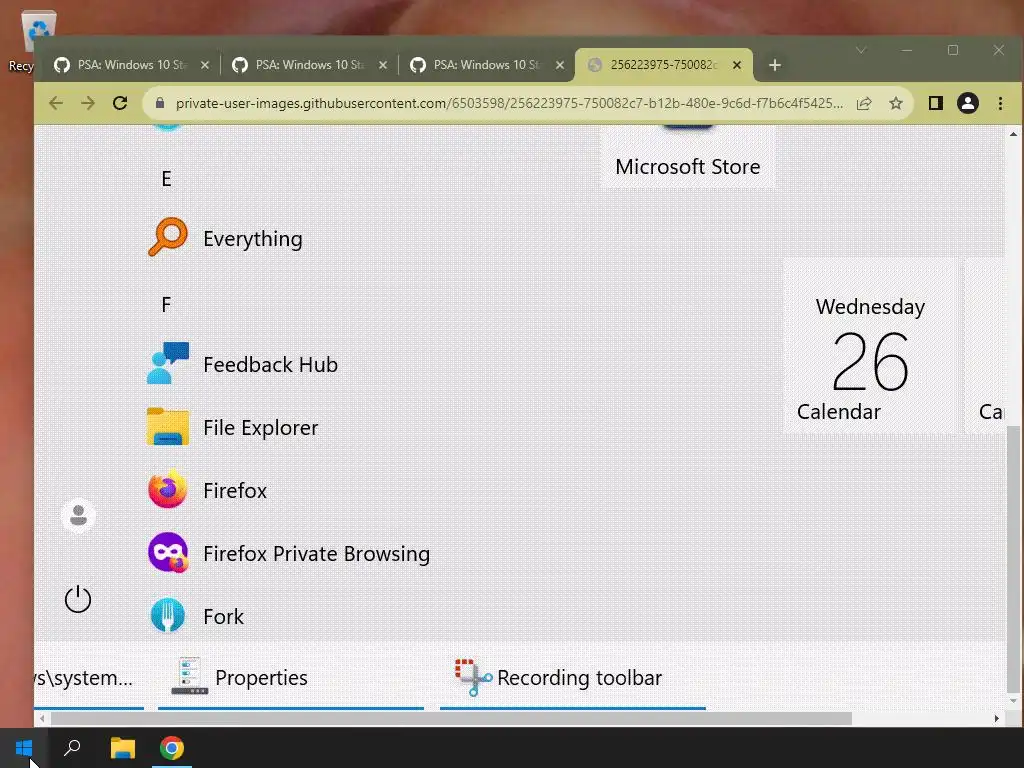Screen dimensions: 1024x768
Task: View site security lock information
Action: [x=160, y=103]
